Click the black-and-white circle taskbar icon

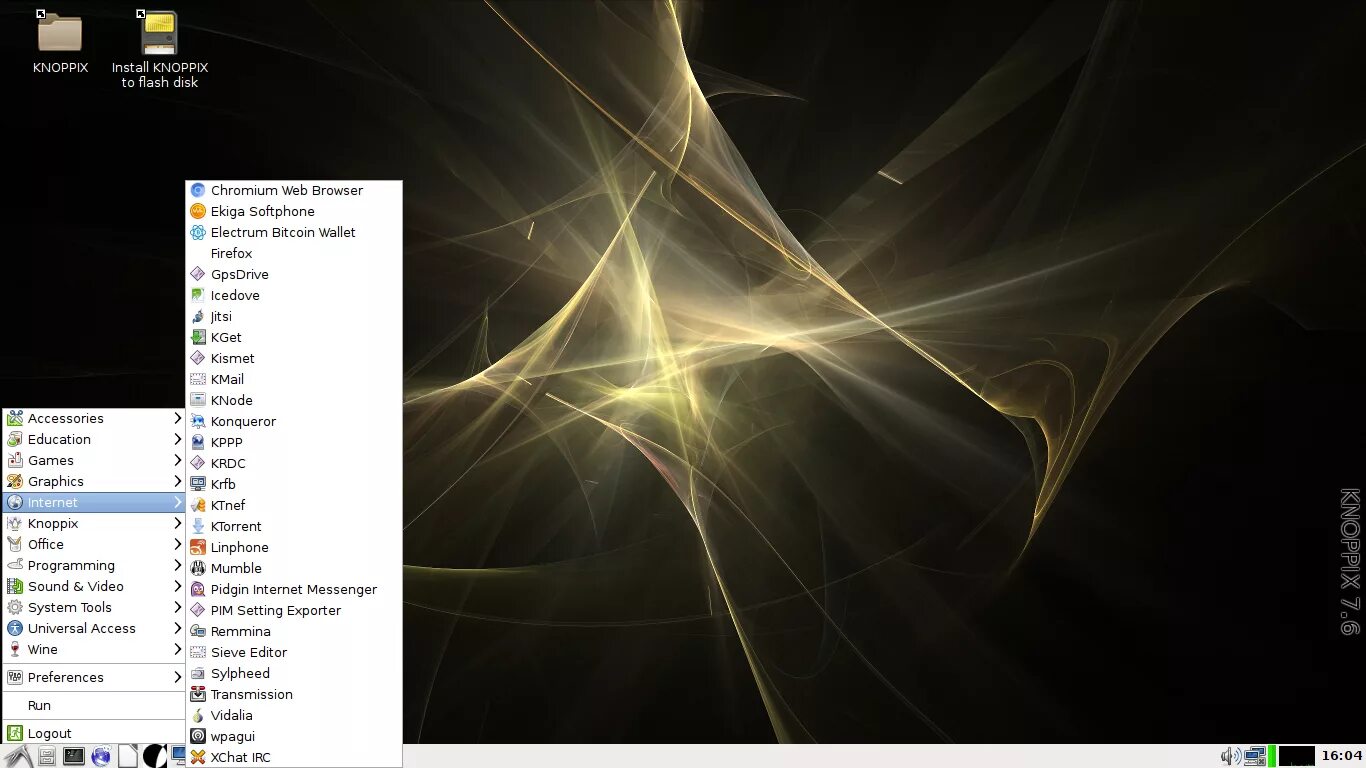coord(155,756)
